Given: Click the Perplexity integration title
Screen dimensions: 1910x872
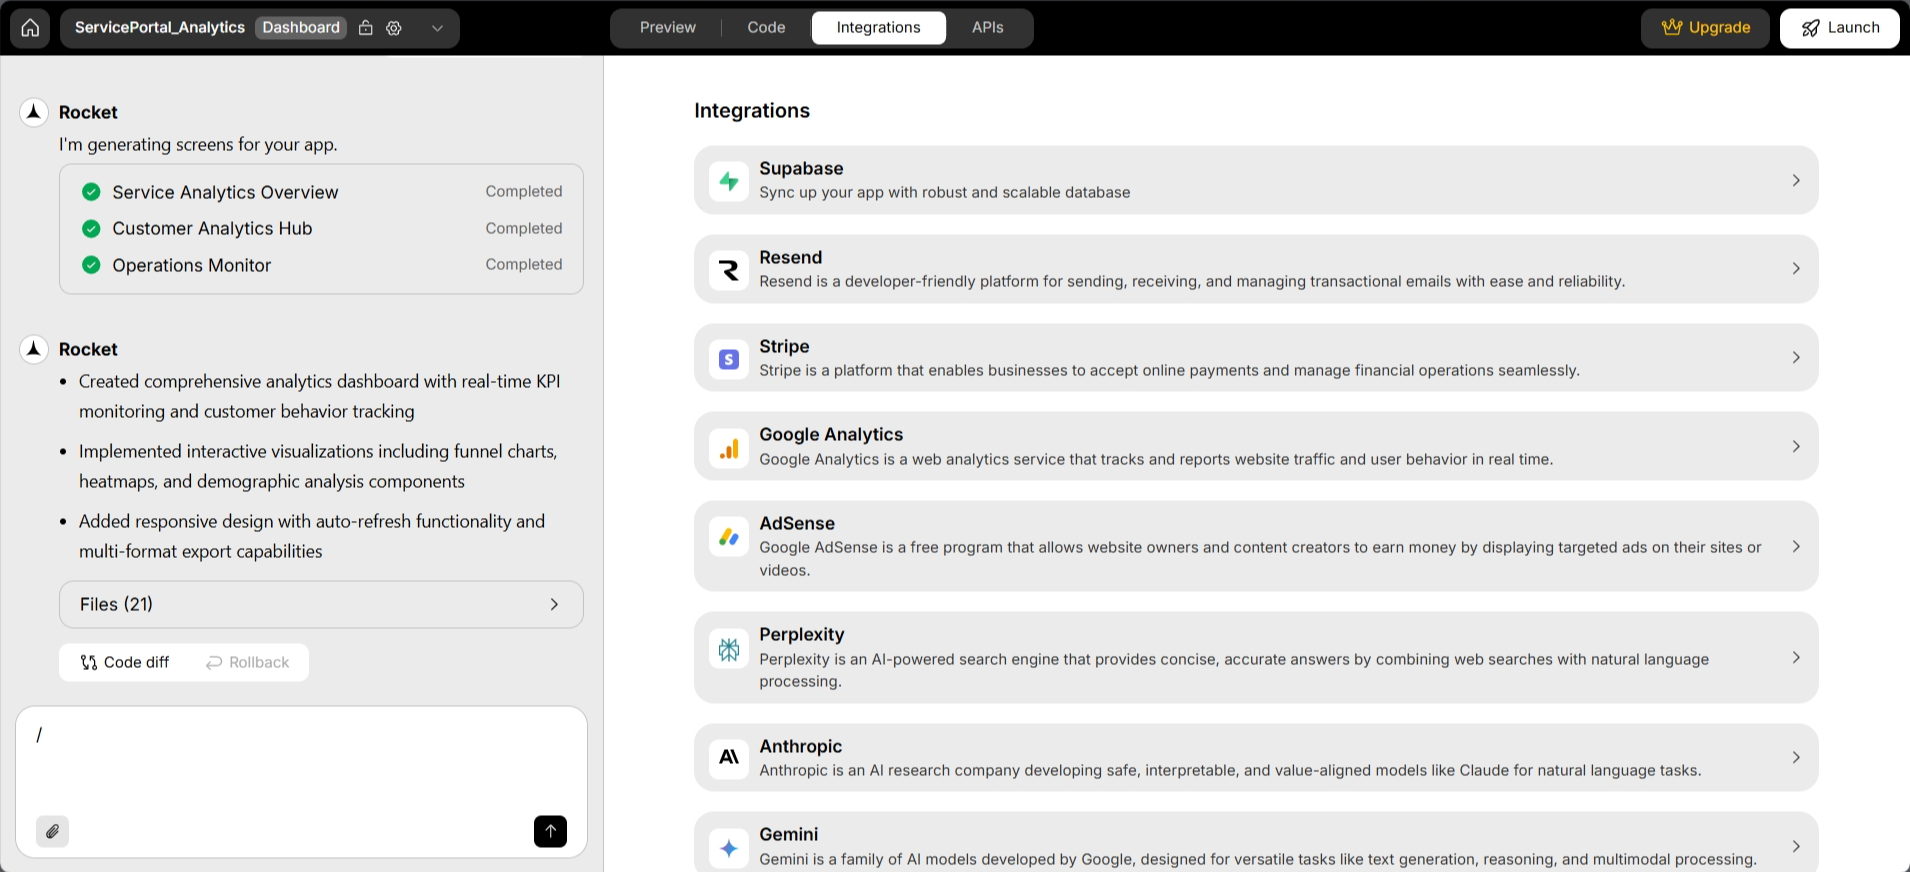Looking at the screenshot, I should 801,635.
